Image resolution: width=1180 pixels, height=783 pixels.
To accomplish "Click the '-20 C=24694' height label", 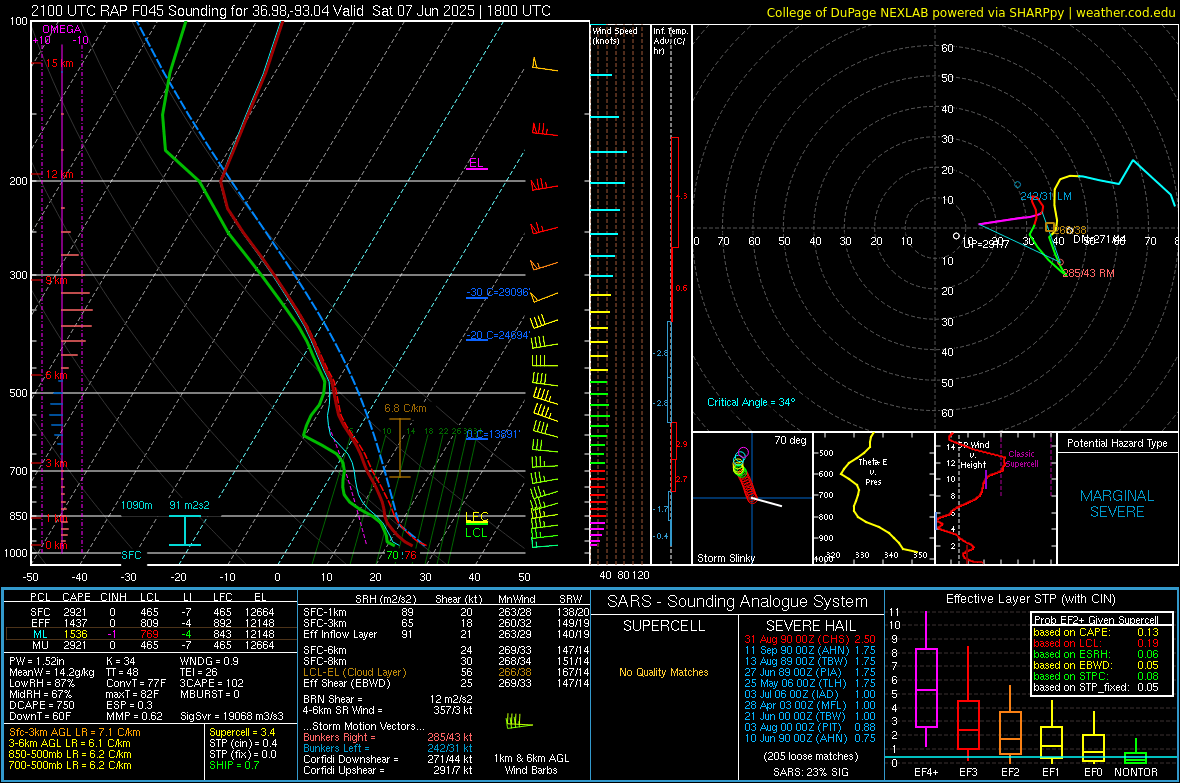I will tap(498, 335).
